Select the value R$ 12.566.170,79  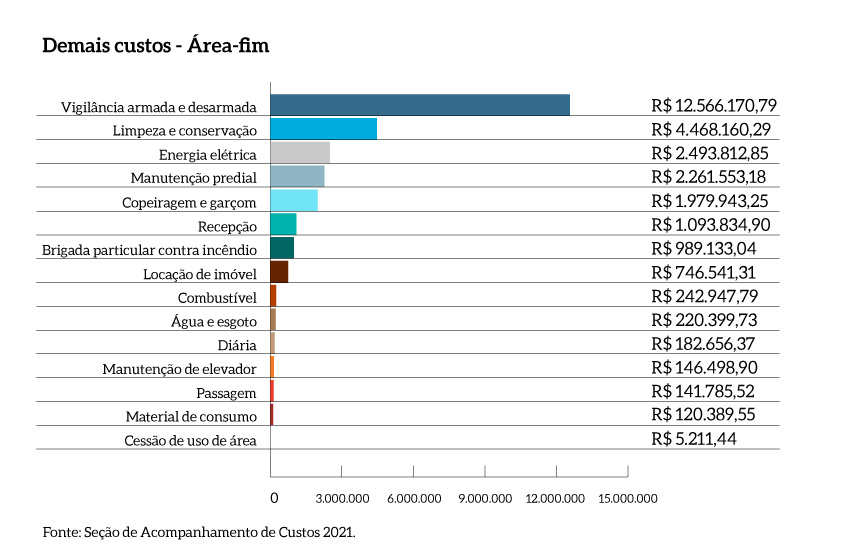coord(713,105)
